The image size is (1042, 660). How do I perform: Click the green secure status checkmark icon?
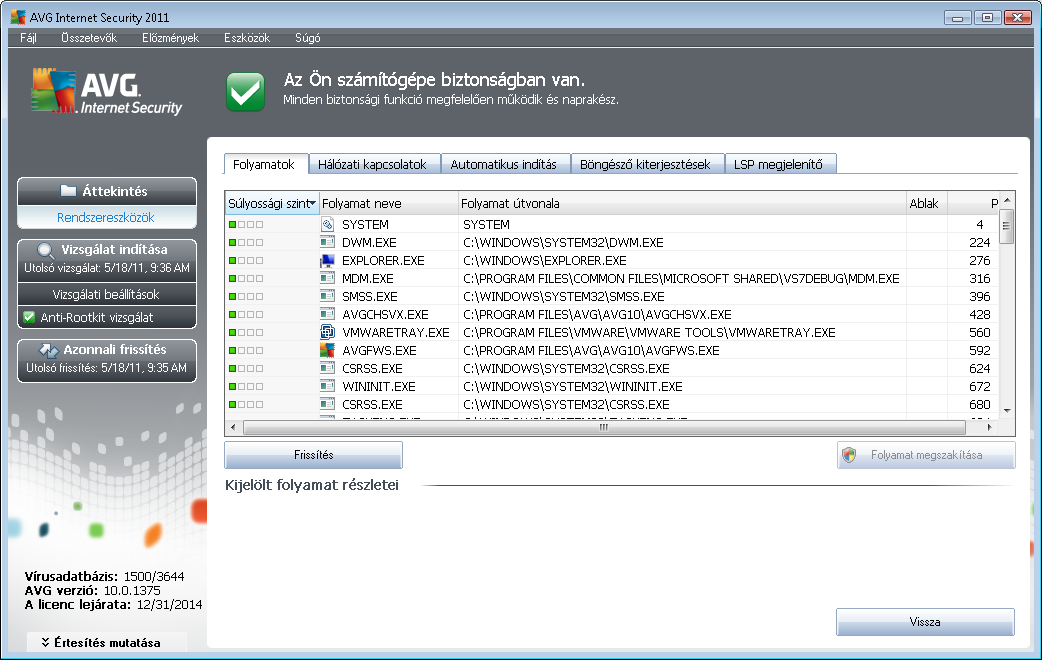pyautogui.click(x=245, y=91)
